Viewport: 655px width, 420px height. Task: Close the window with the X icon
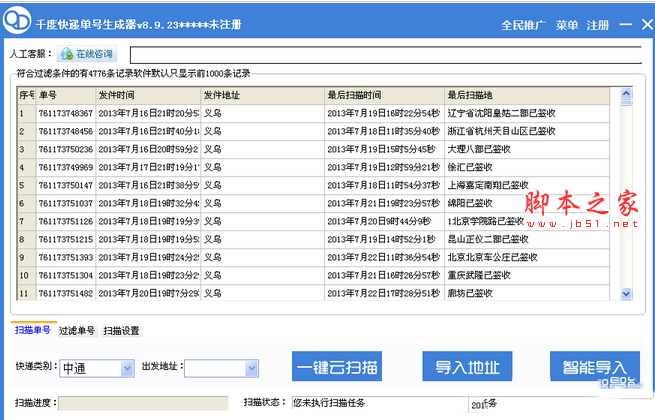(647, 25)
